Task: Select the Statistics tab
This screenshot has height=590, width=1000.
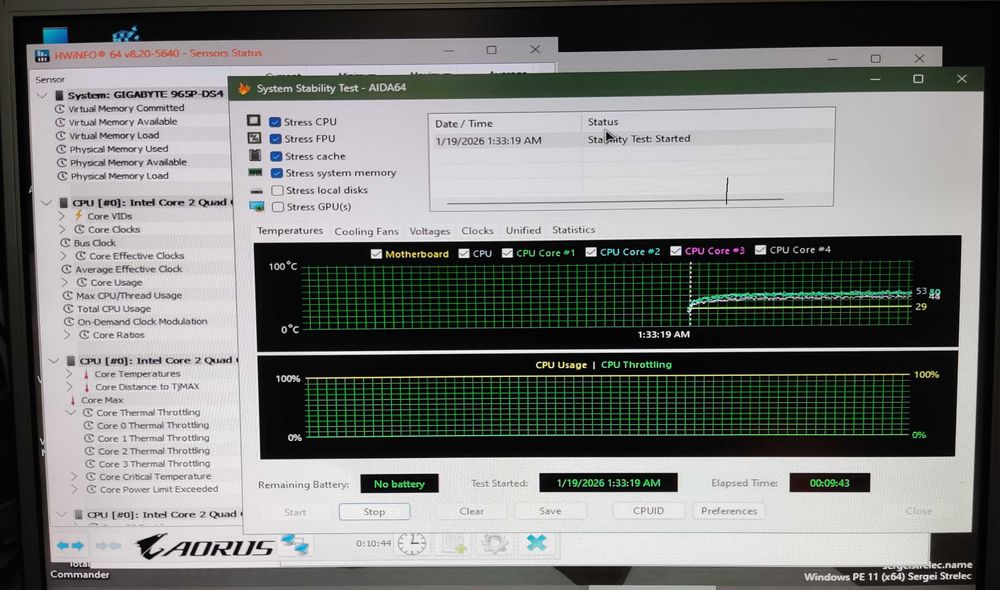Action: [x=573, y=230]
